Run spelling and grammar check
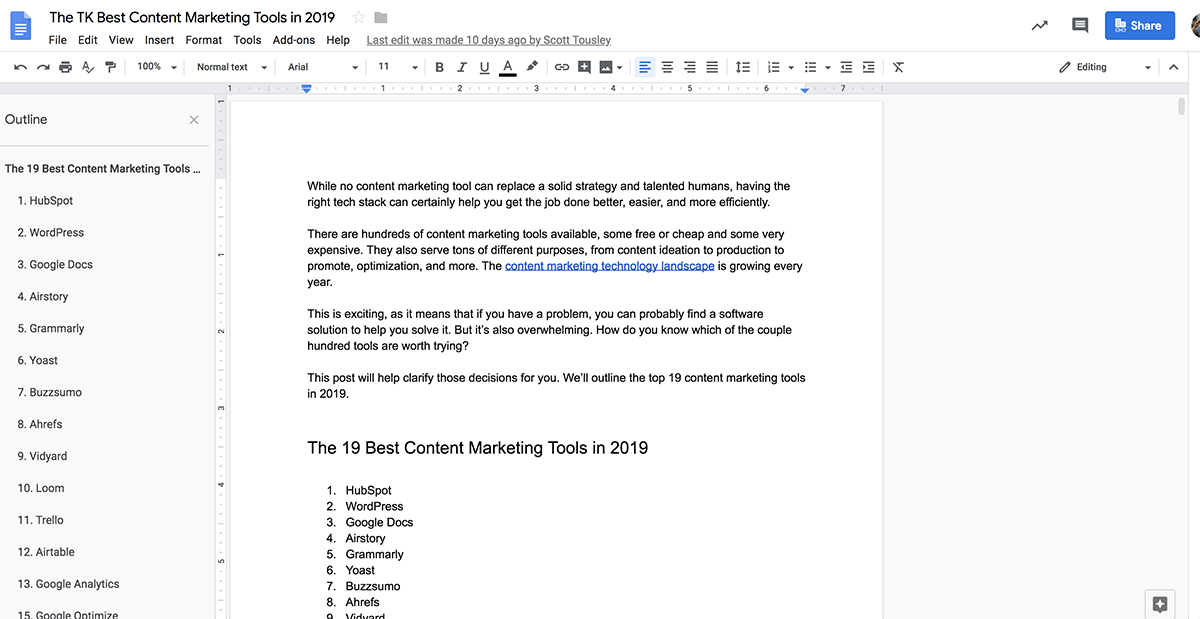Screen dimensions: 1200x619 point(88,67)
